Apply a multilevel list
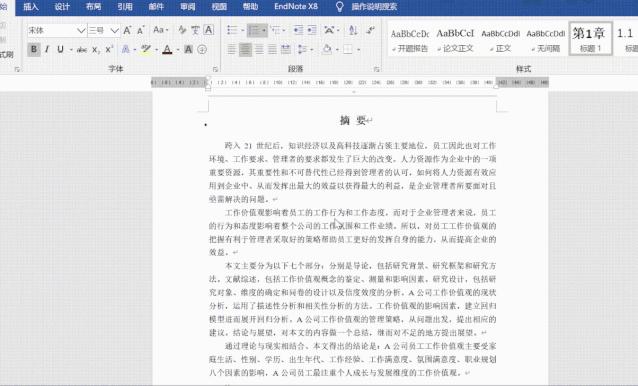Screen dimensions: 638x386 pos(276,30)
